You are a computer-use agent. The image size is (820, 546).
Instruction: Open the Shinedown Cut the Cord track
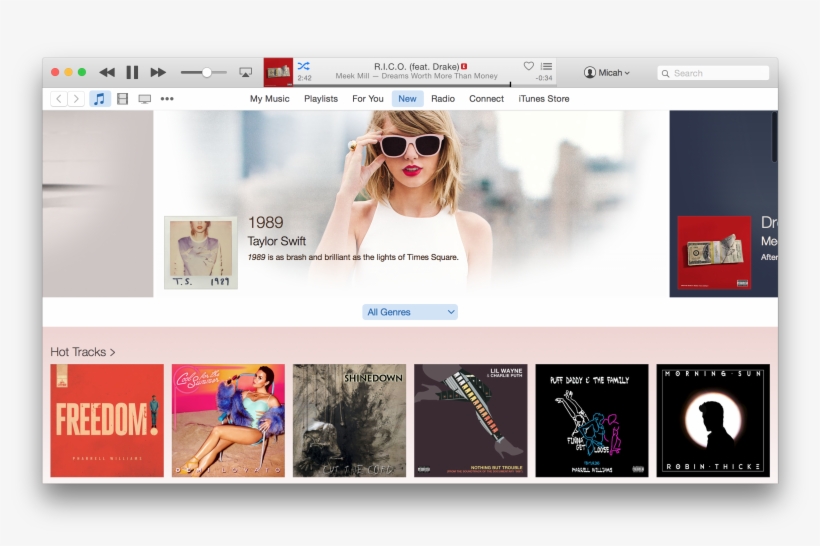(x=349, y=420)
